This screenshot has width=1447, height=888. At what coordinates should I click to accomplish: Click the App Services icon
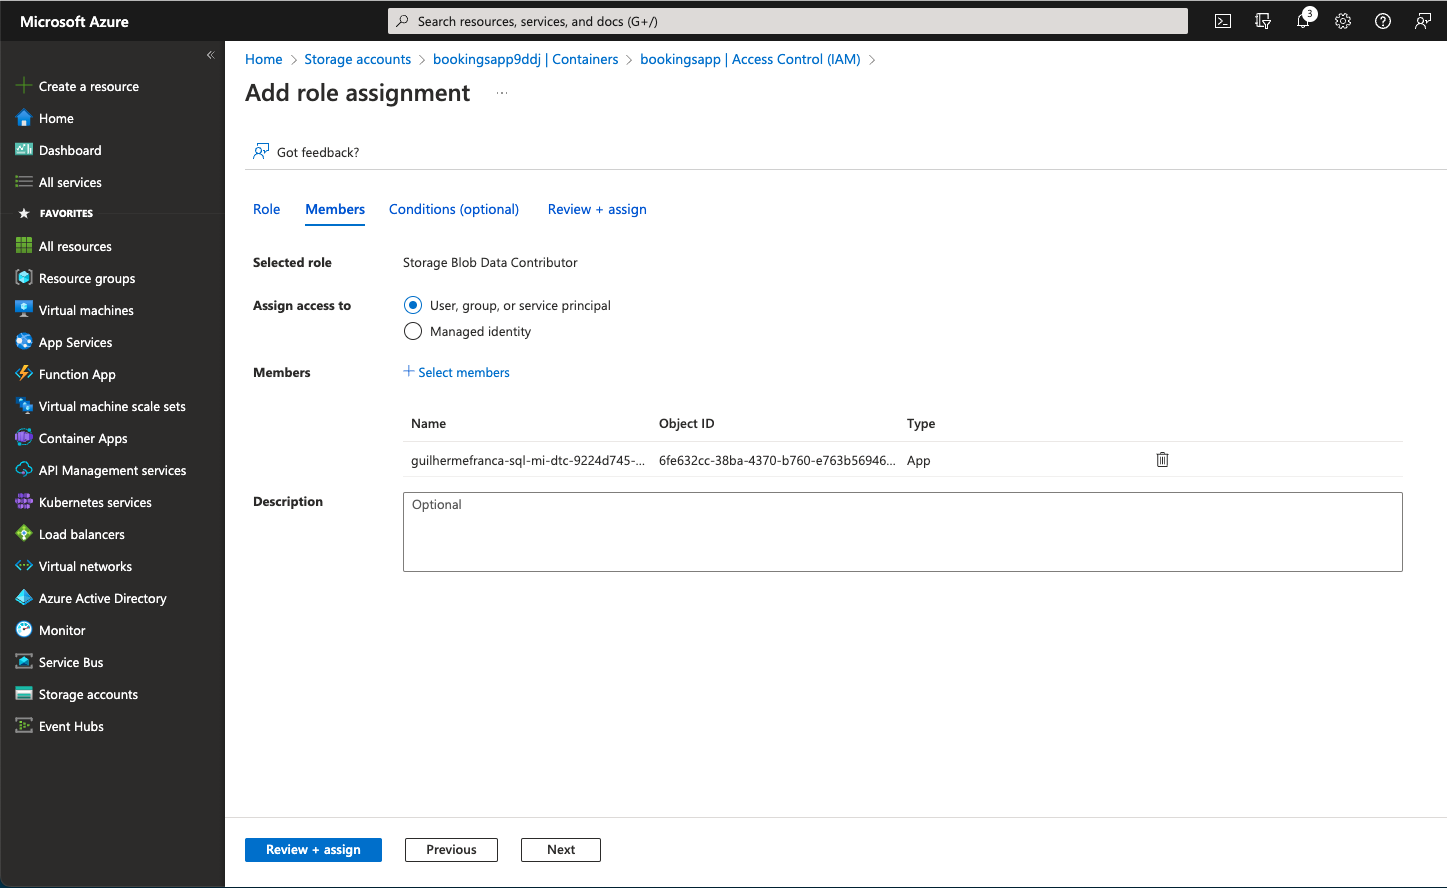click(x=24, y=342)
